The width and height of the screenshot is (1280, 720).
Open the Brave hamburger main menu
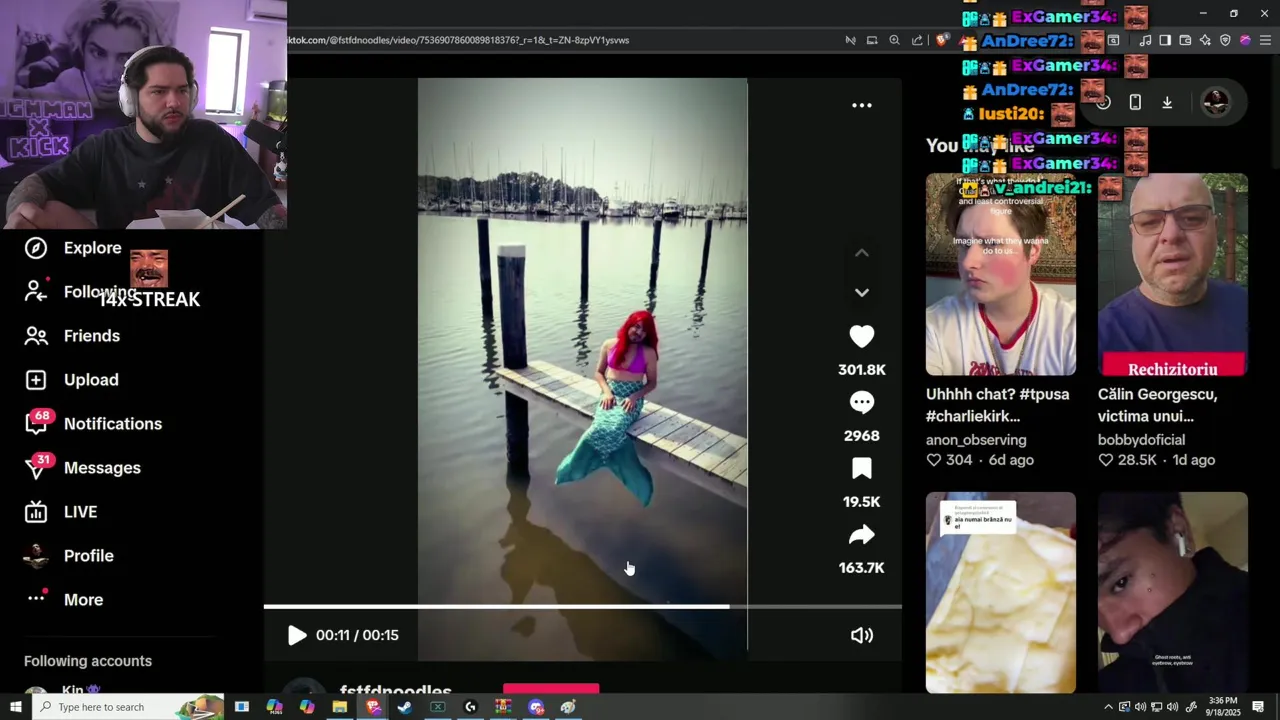pyautogui.click(x=1265, y=40)
